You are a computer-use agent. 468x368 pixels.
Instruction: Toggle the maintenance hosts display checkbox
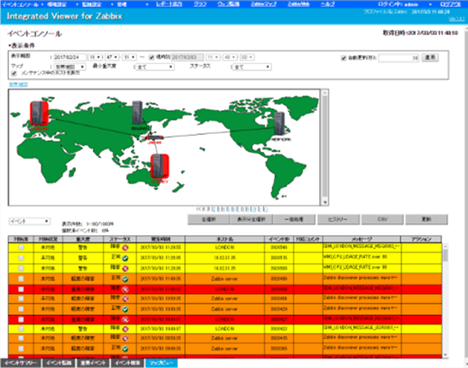coord(14,73)
